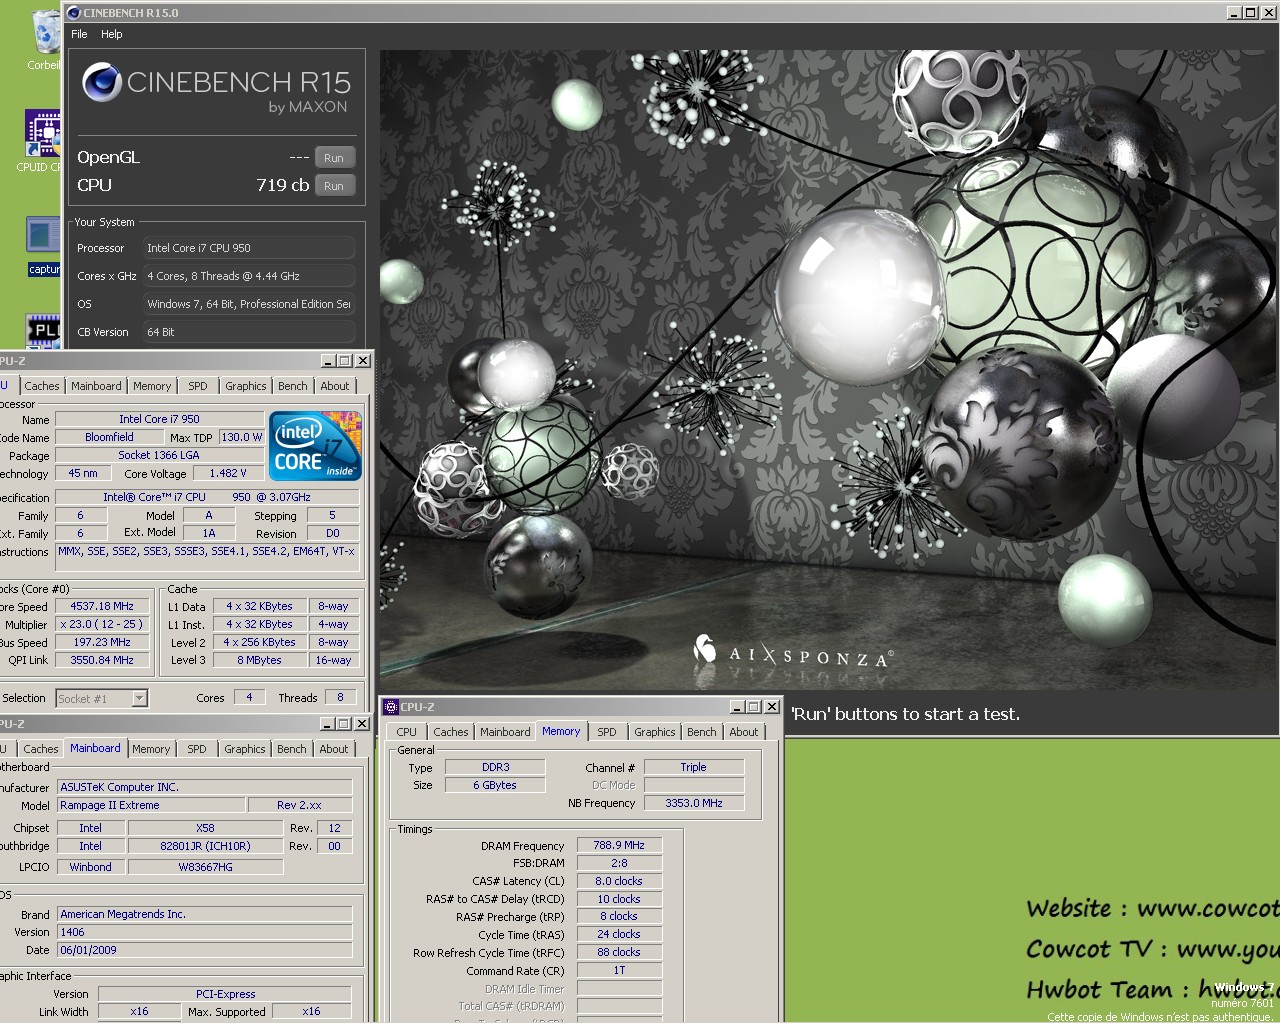Click the memory Size value 6 GBytes

point(495,785)
